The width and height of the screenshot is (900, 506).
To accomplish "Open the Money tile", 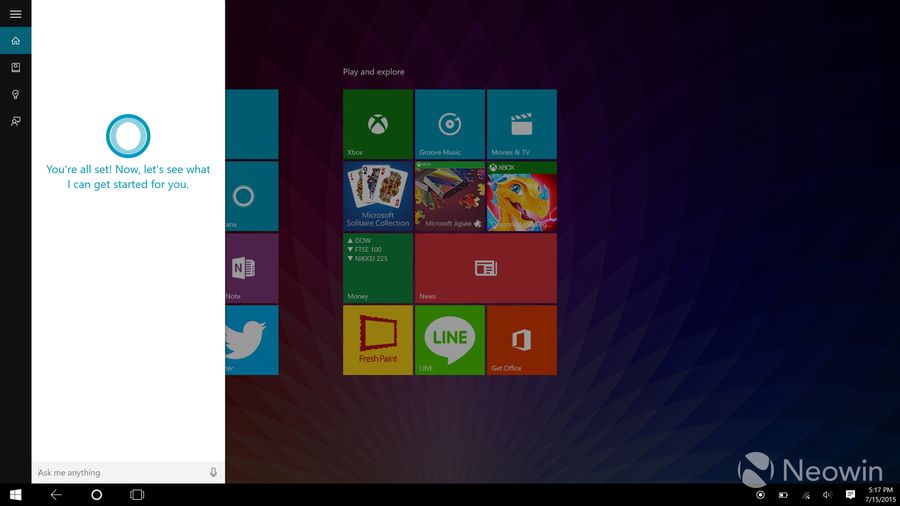I will 378,268.
